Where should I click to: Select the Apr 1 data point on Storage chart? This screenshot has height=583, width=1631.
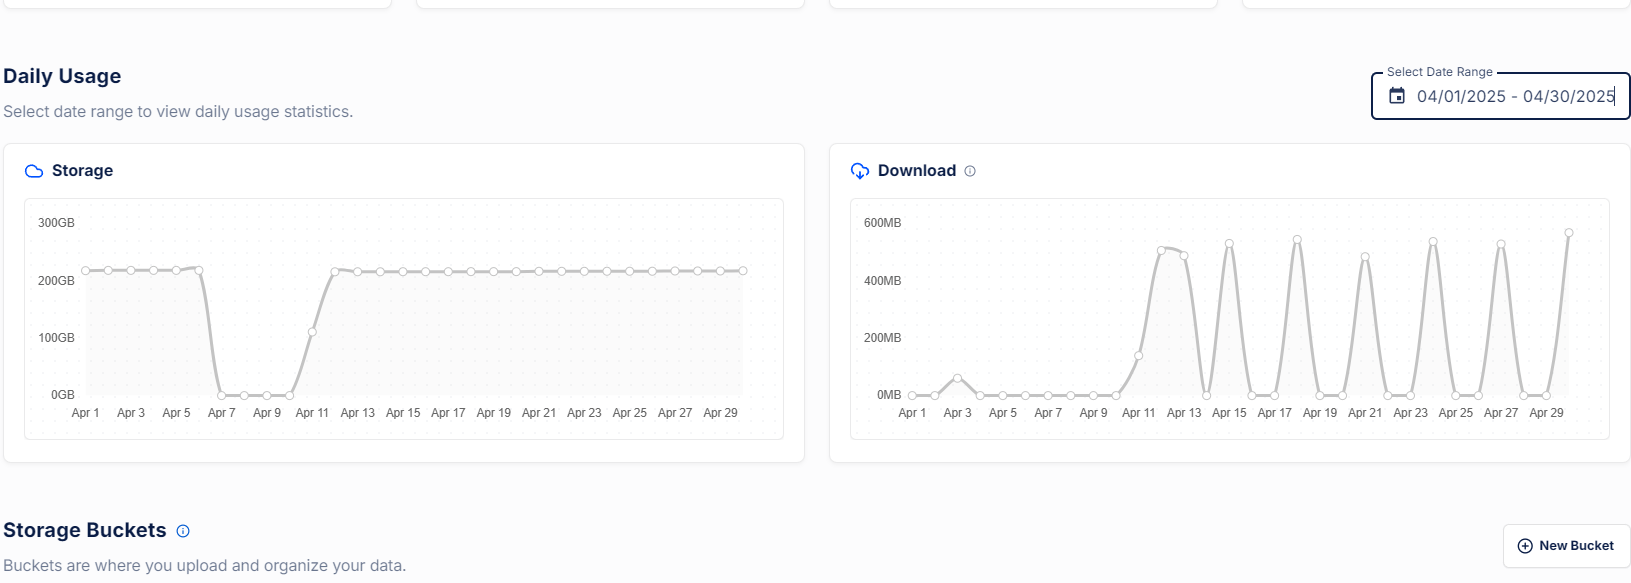(86, 271)
